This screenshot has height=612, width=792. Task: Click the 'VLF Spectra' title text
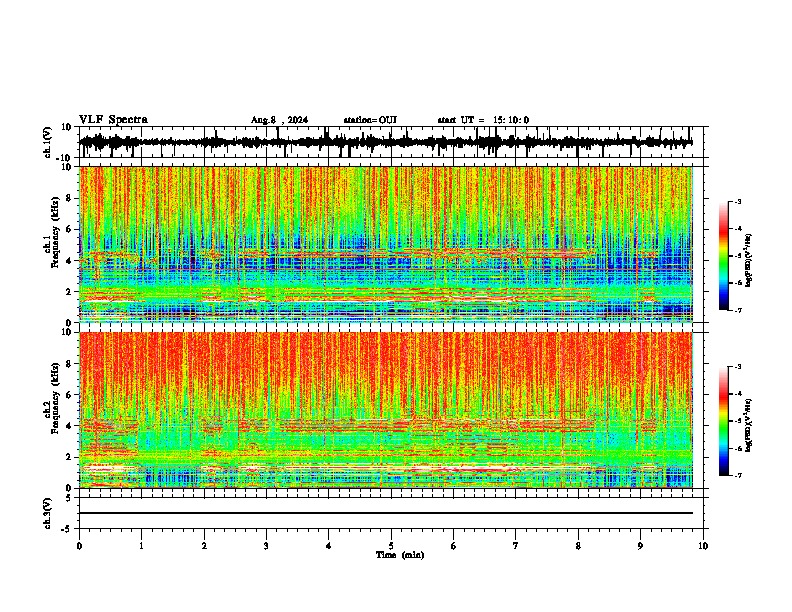tap(113, 120)
